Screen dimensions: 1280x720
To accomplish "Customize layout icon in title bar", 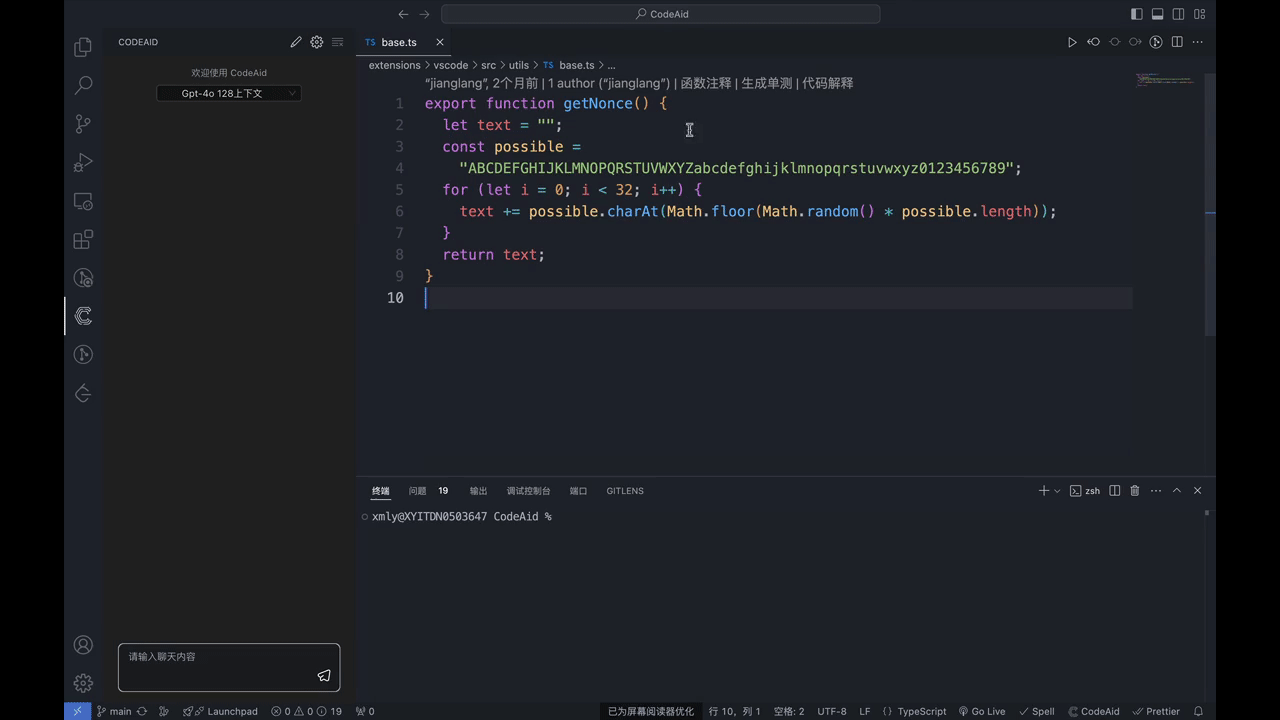I will pos(1199,14).
